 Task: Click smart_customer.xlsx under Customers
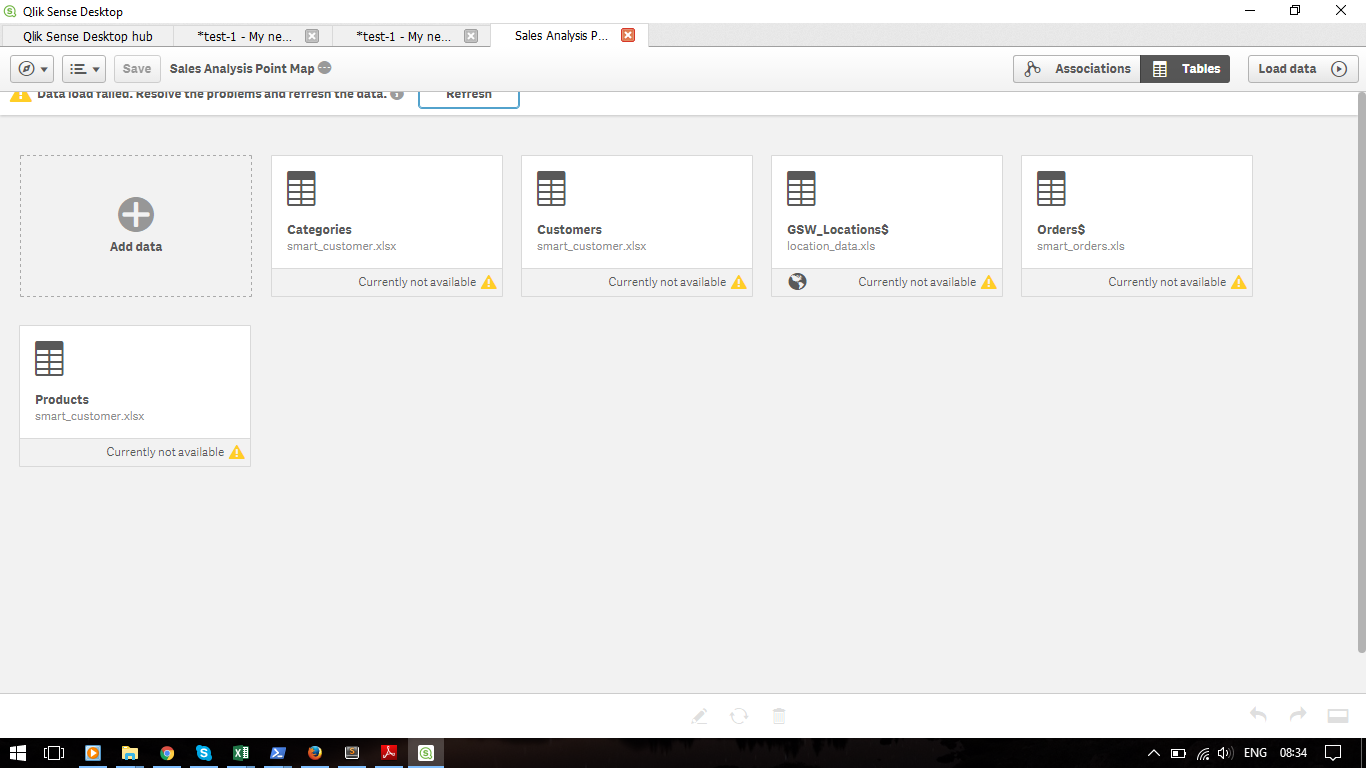(x=592, y=246)
